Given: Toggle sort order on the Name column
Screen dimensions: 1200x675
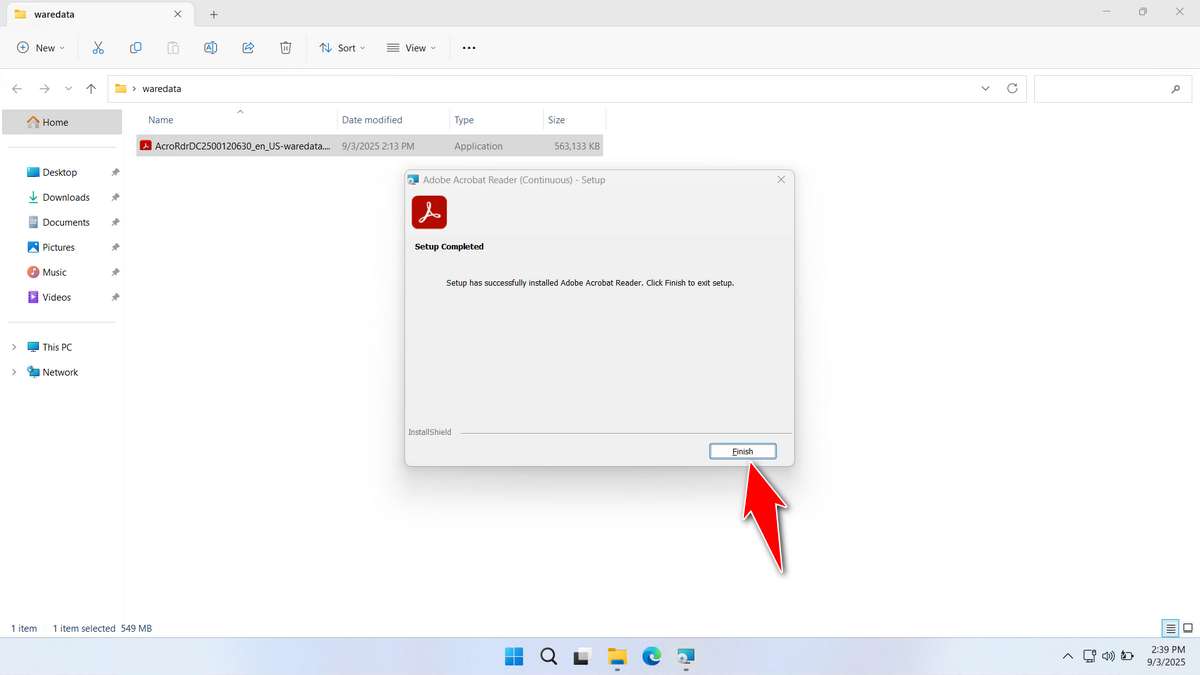Looking at the screenshot, I should [x=160, y=119].
